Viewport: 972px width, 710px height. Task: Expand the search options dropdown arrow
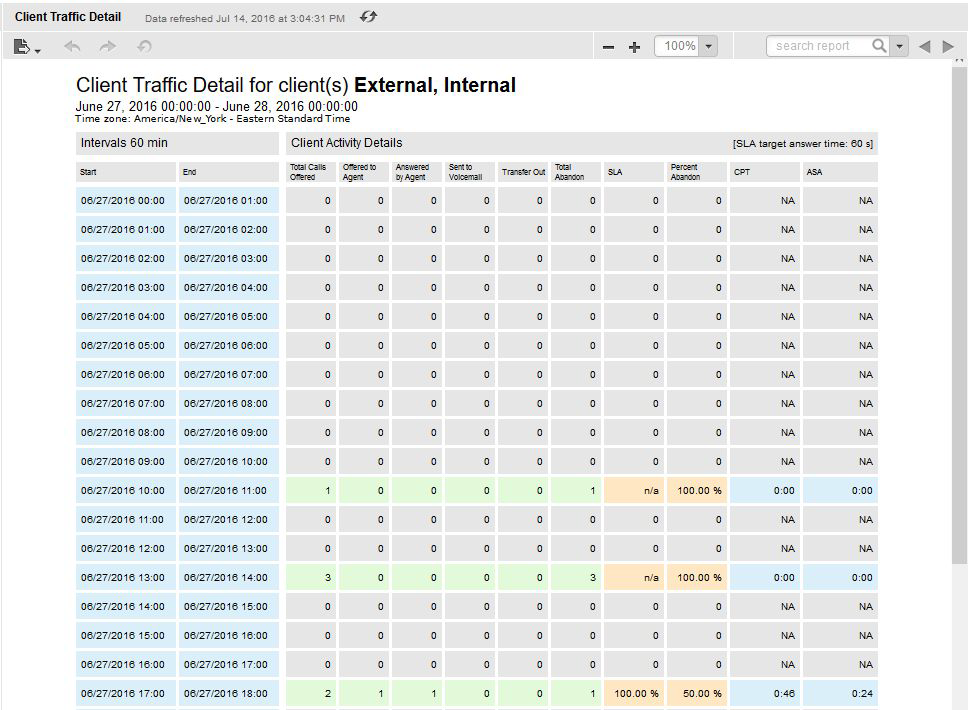point(900,46)
